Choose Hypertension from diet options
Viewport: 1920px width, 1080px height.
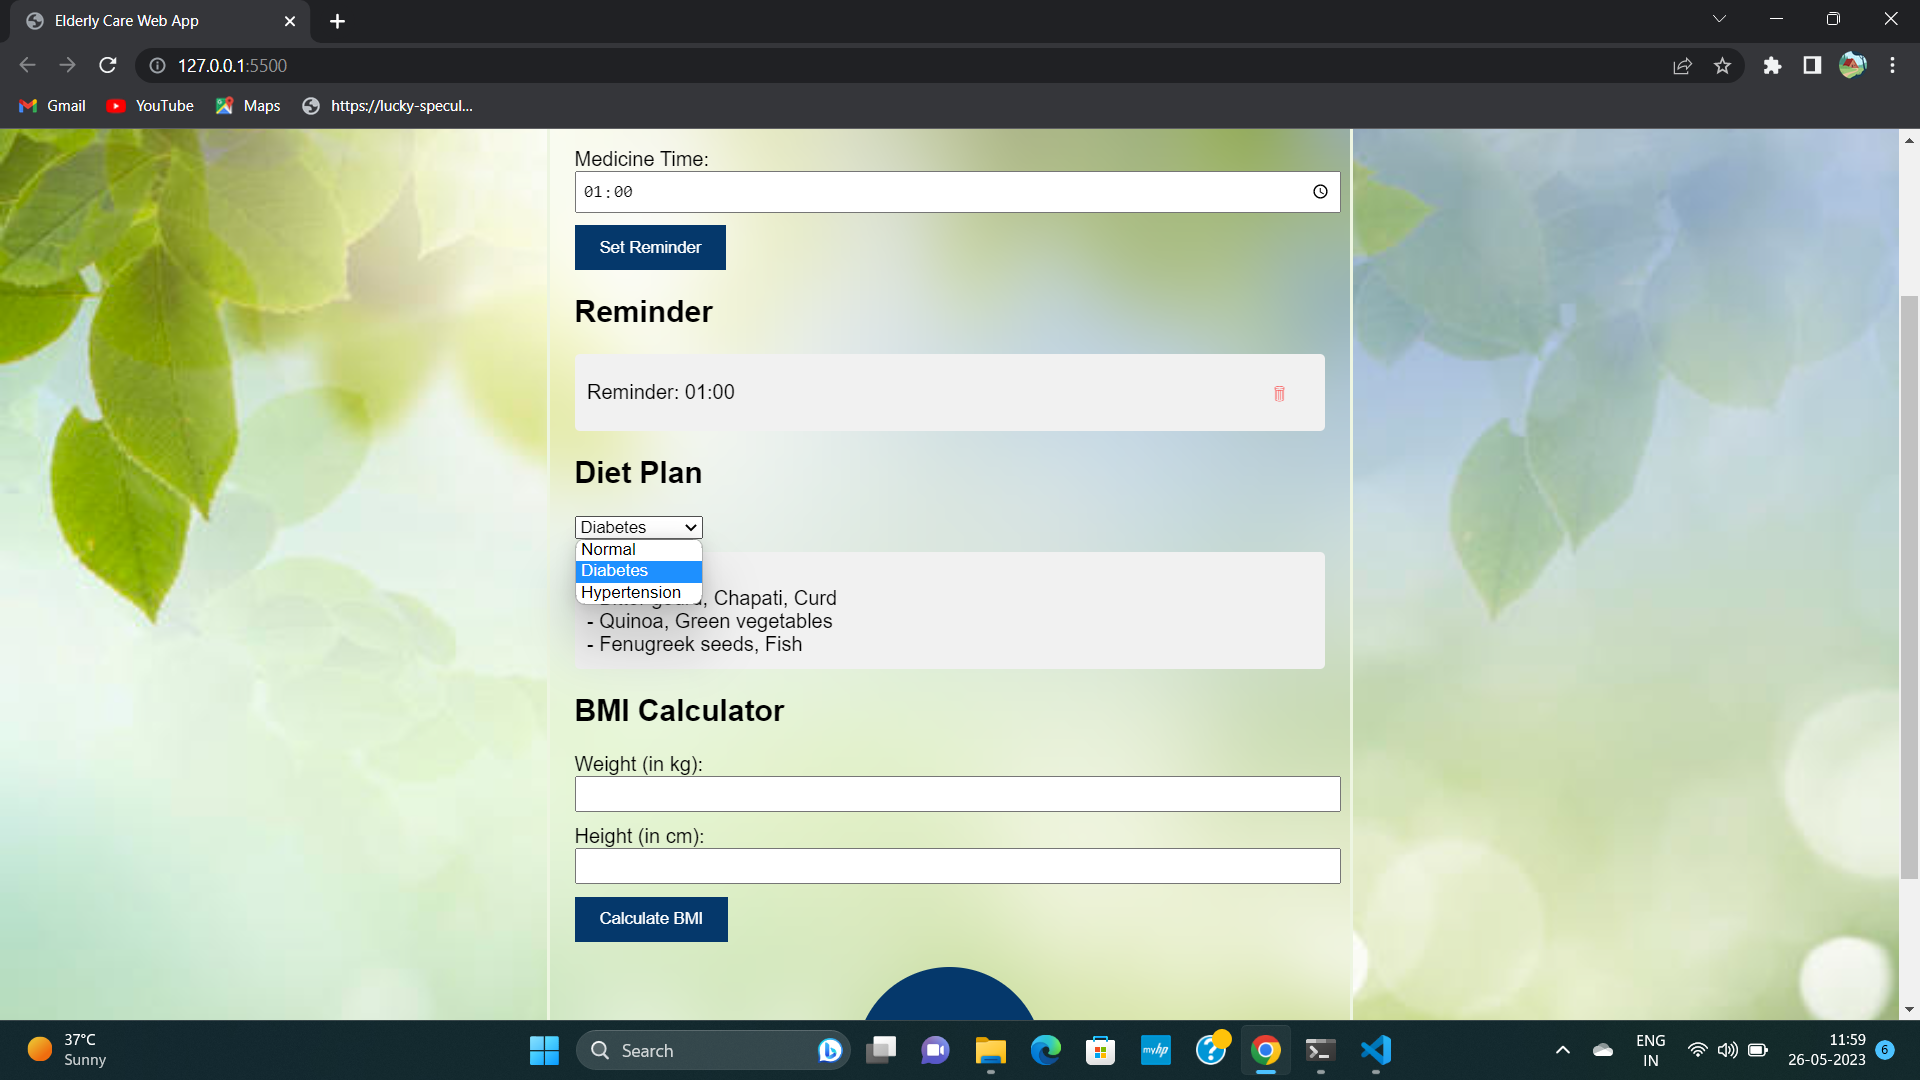click(x=631, y=592)
